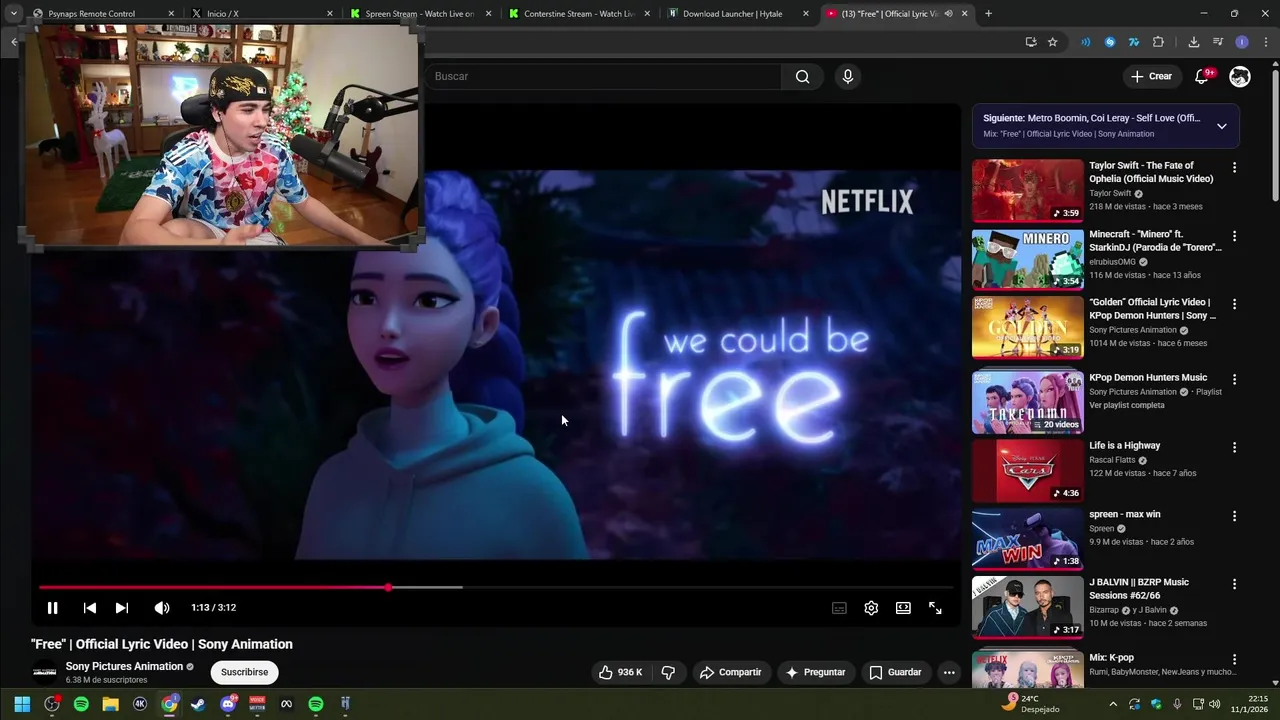This screenshot has height=720, width=1280.
Task: Share the video via Compartir
Action: click(x=731, y=672)
